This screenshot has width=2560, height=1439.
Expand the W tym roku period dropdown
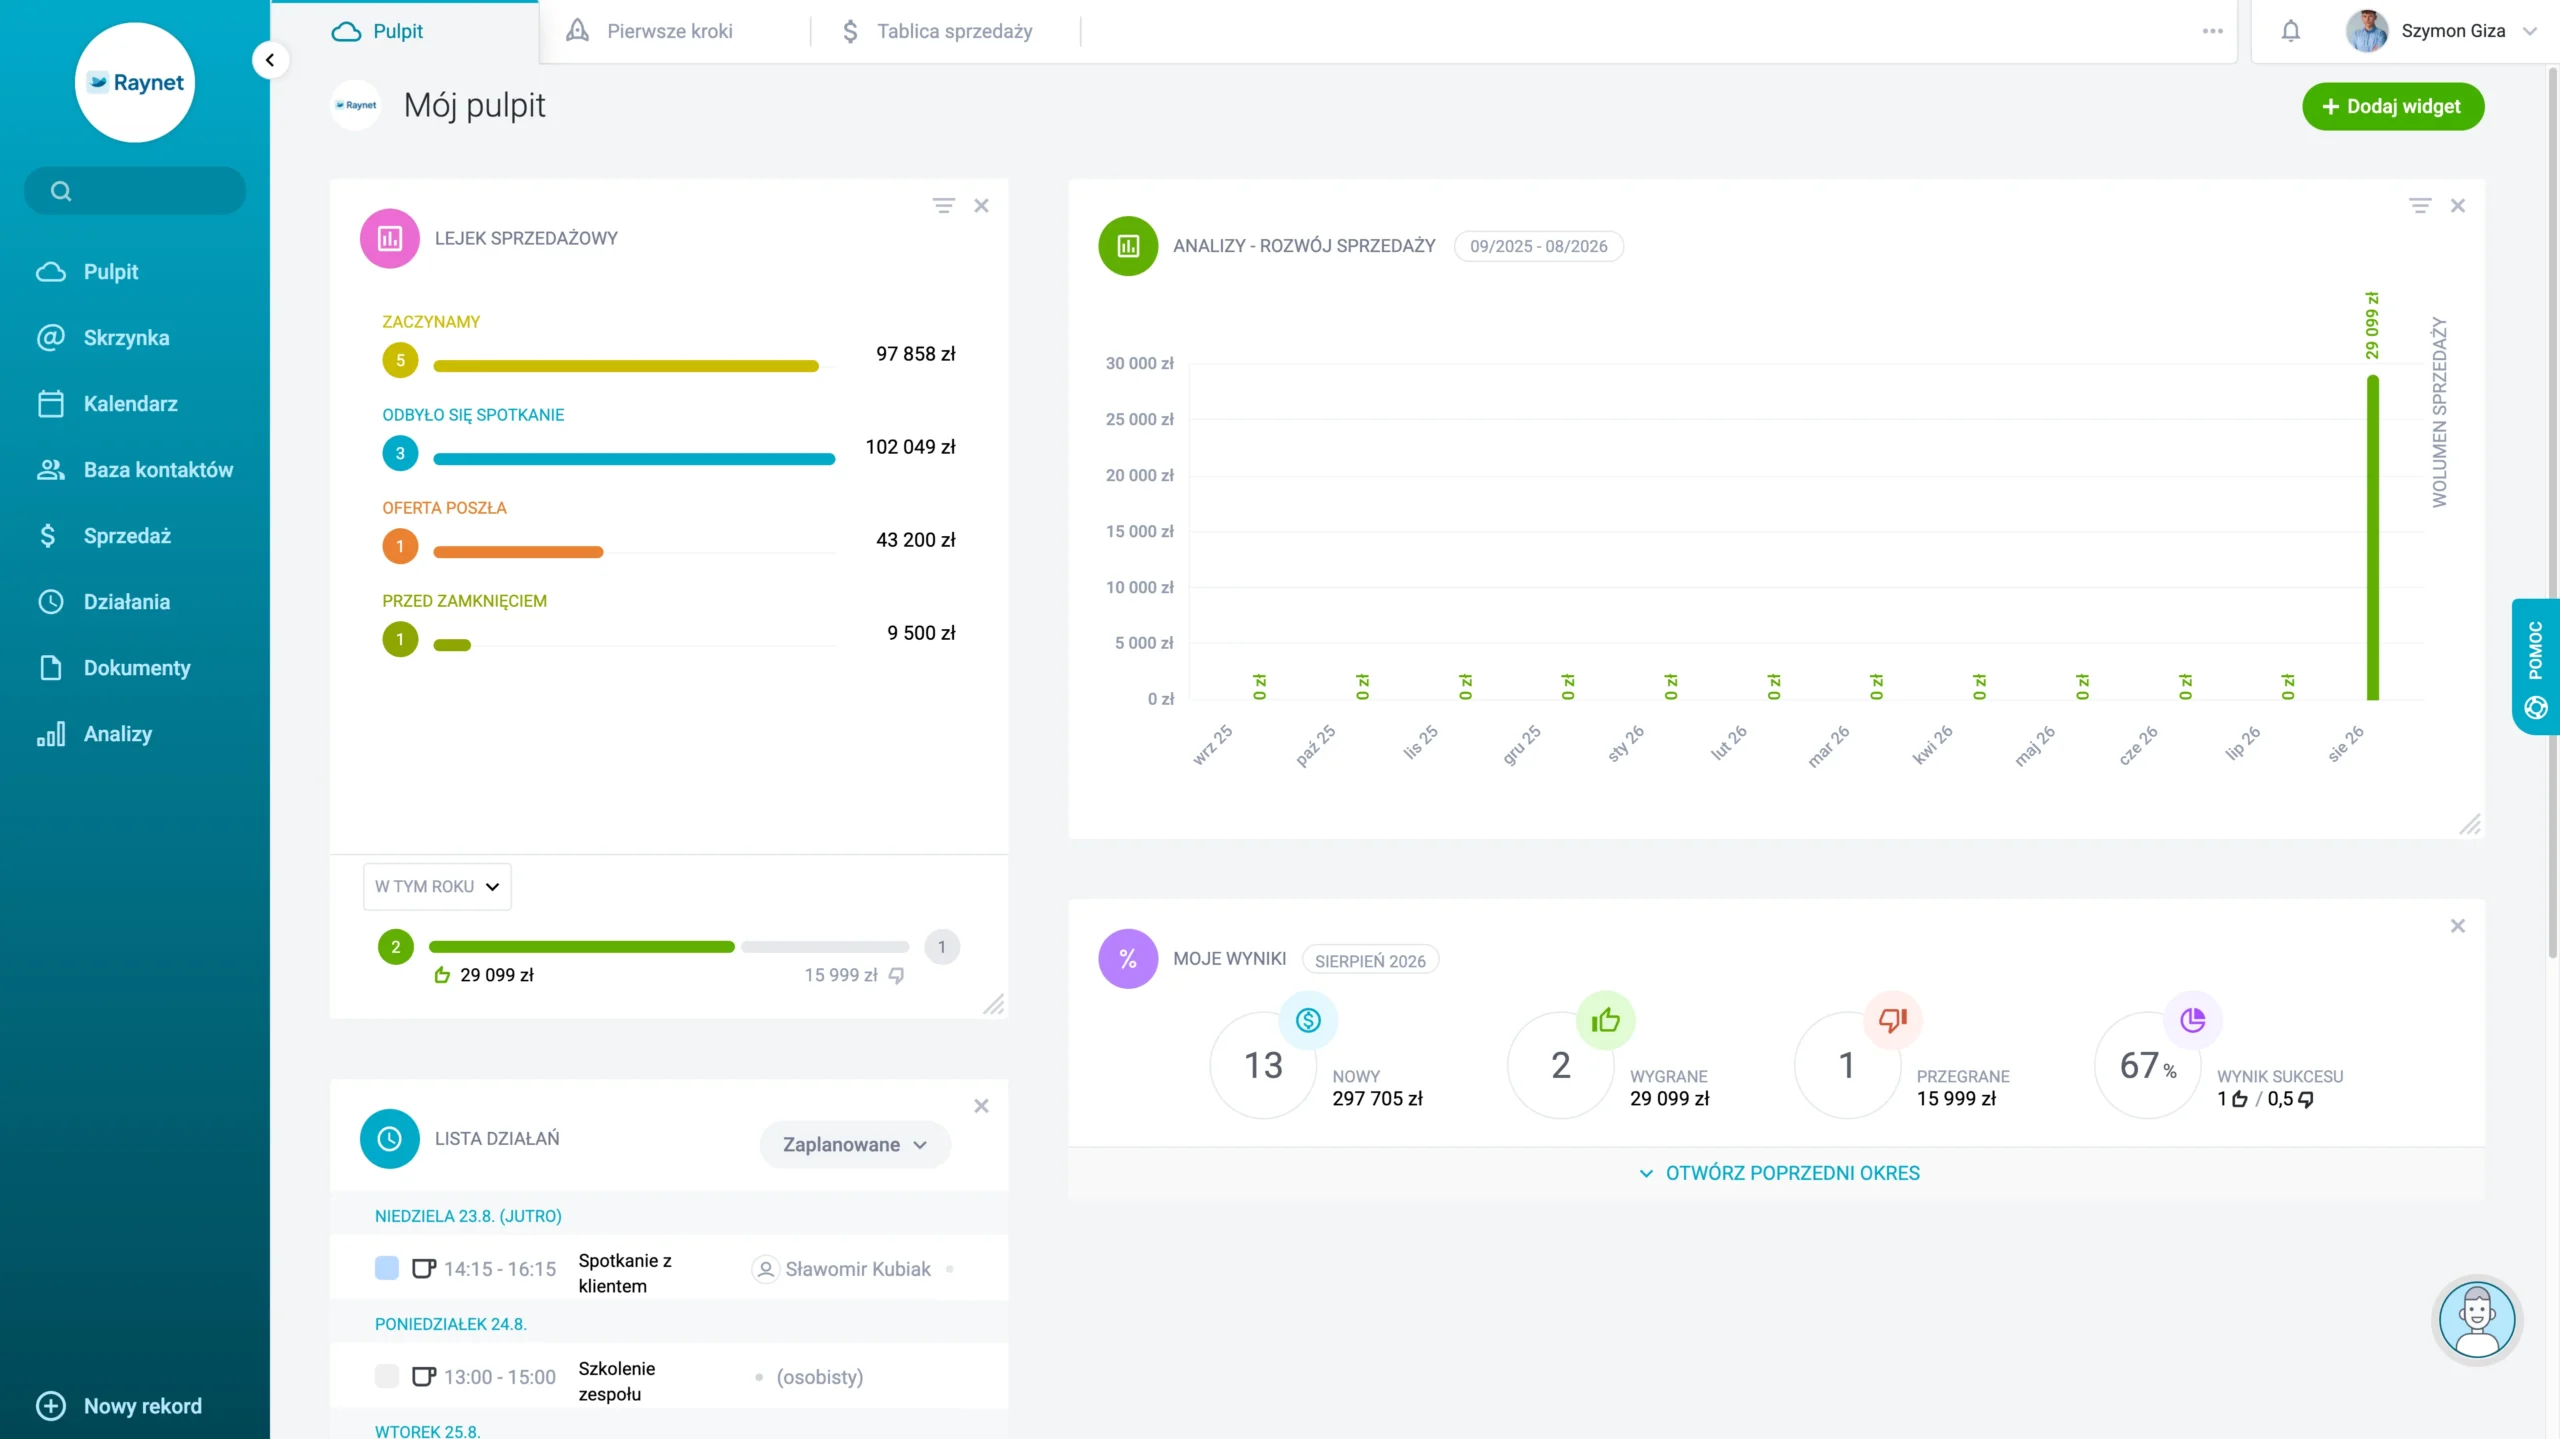437,887
